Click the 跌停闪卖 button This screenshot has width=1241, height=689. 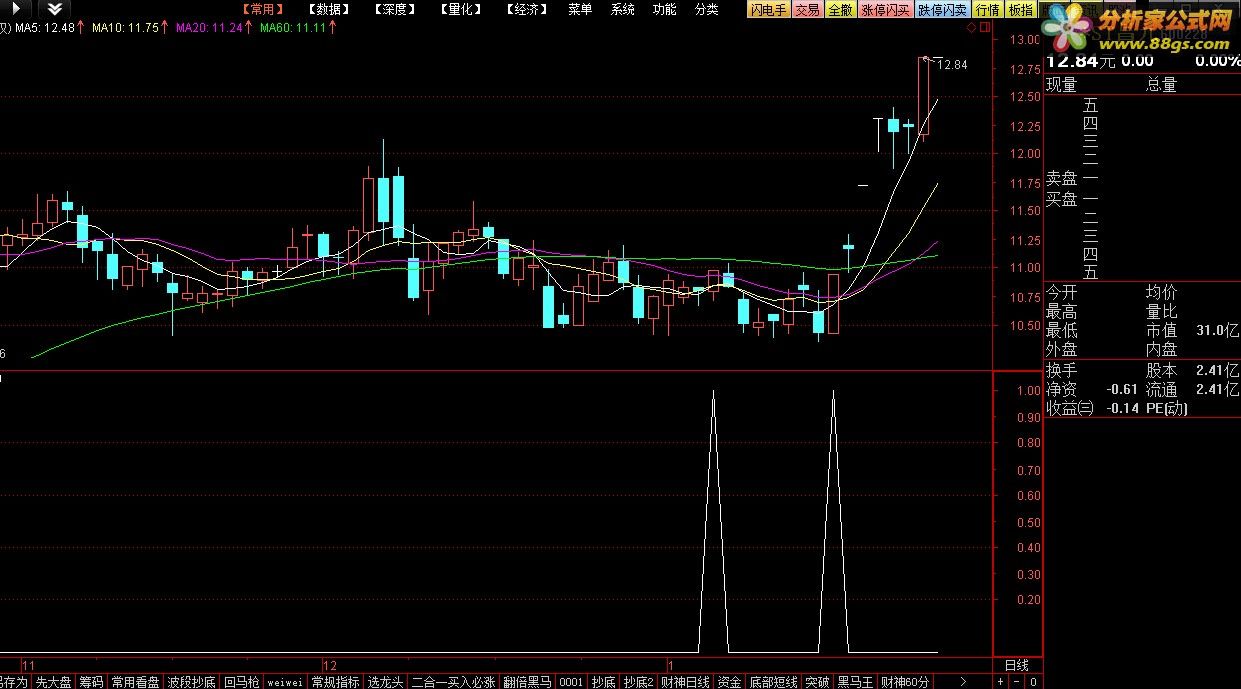(942, 10)
